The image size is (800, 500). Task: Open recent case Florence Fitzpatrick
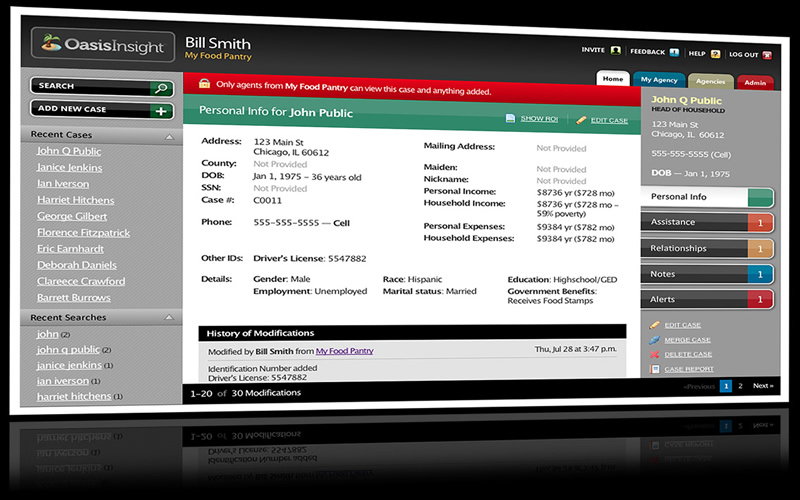click(83, 232)
